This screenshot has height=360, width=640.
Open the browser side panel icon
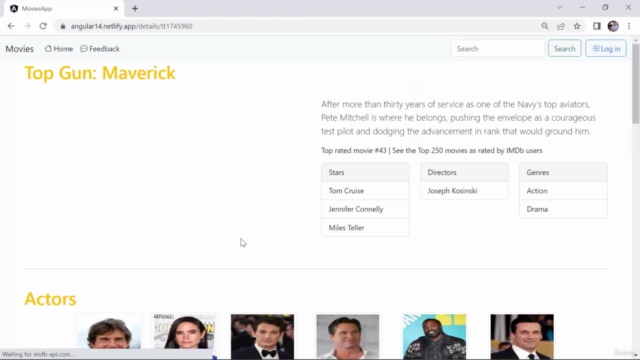[597, 26]
